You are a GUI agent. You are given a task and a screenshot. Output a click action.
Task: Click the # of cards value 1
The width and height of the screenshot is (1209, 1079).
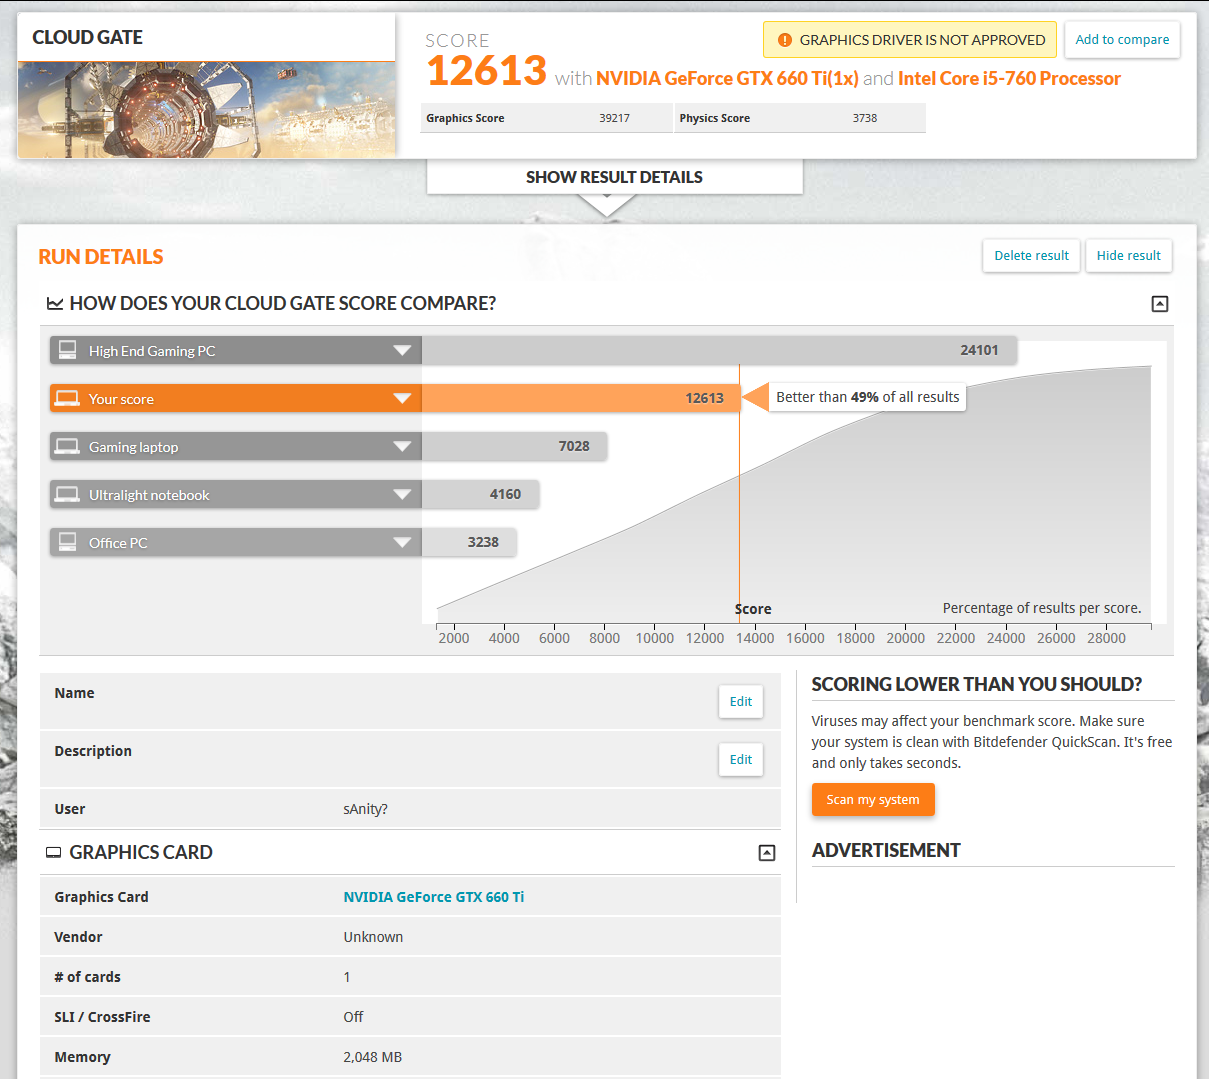[347, 977]
